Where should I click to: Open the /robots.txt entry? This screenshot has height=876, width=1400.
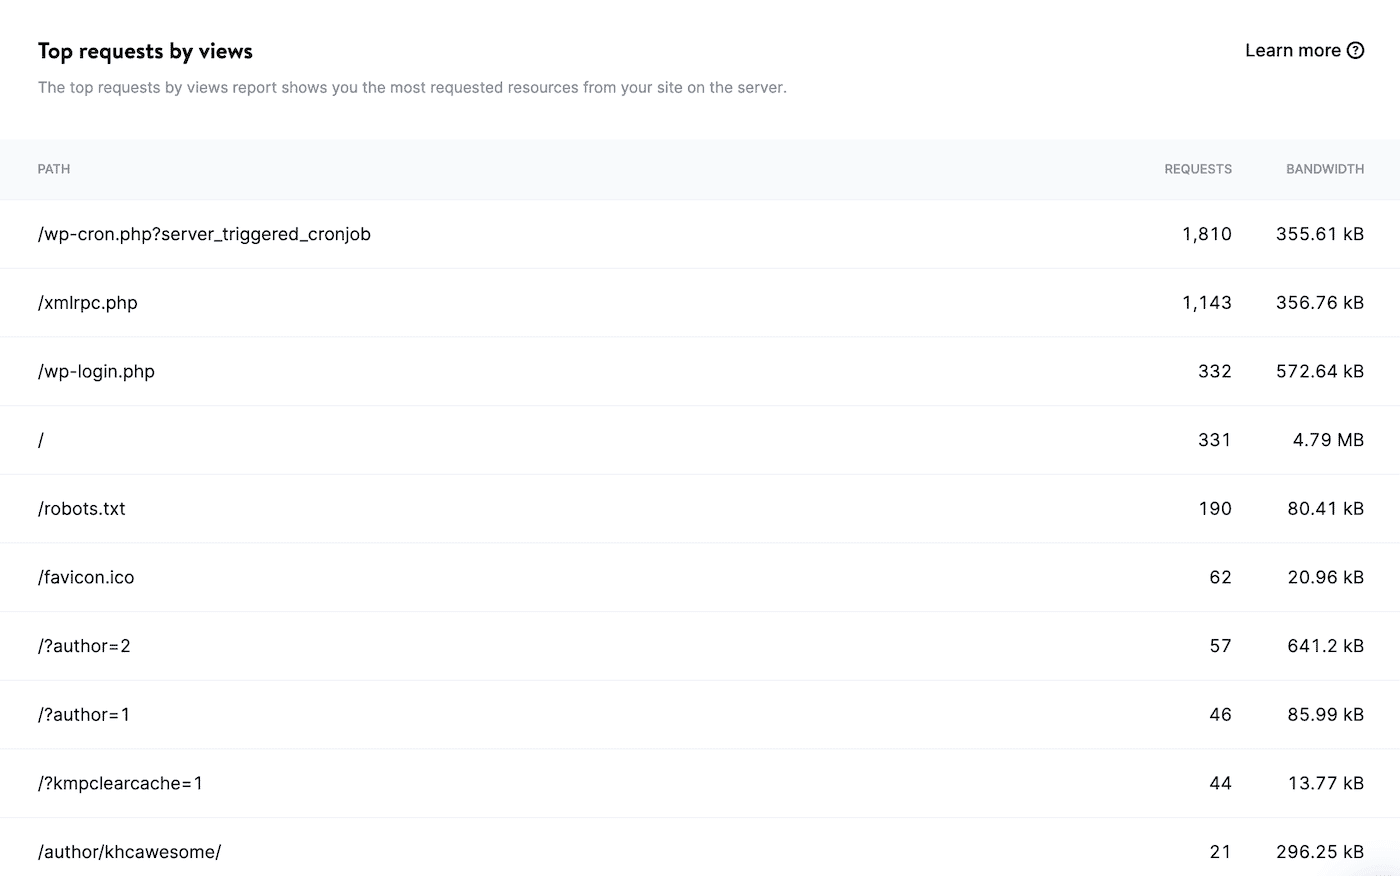81,508
